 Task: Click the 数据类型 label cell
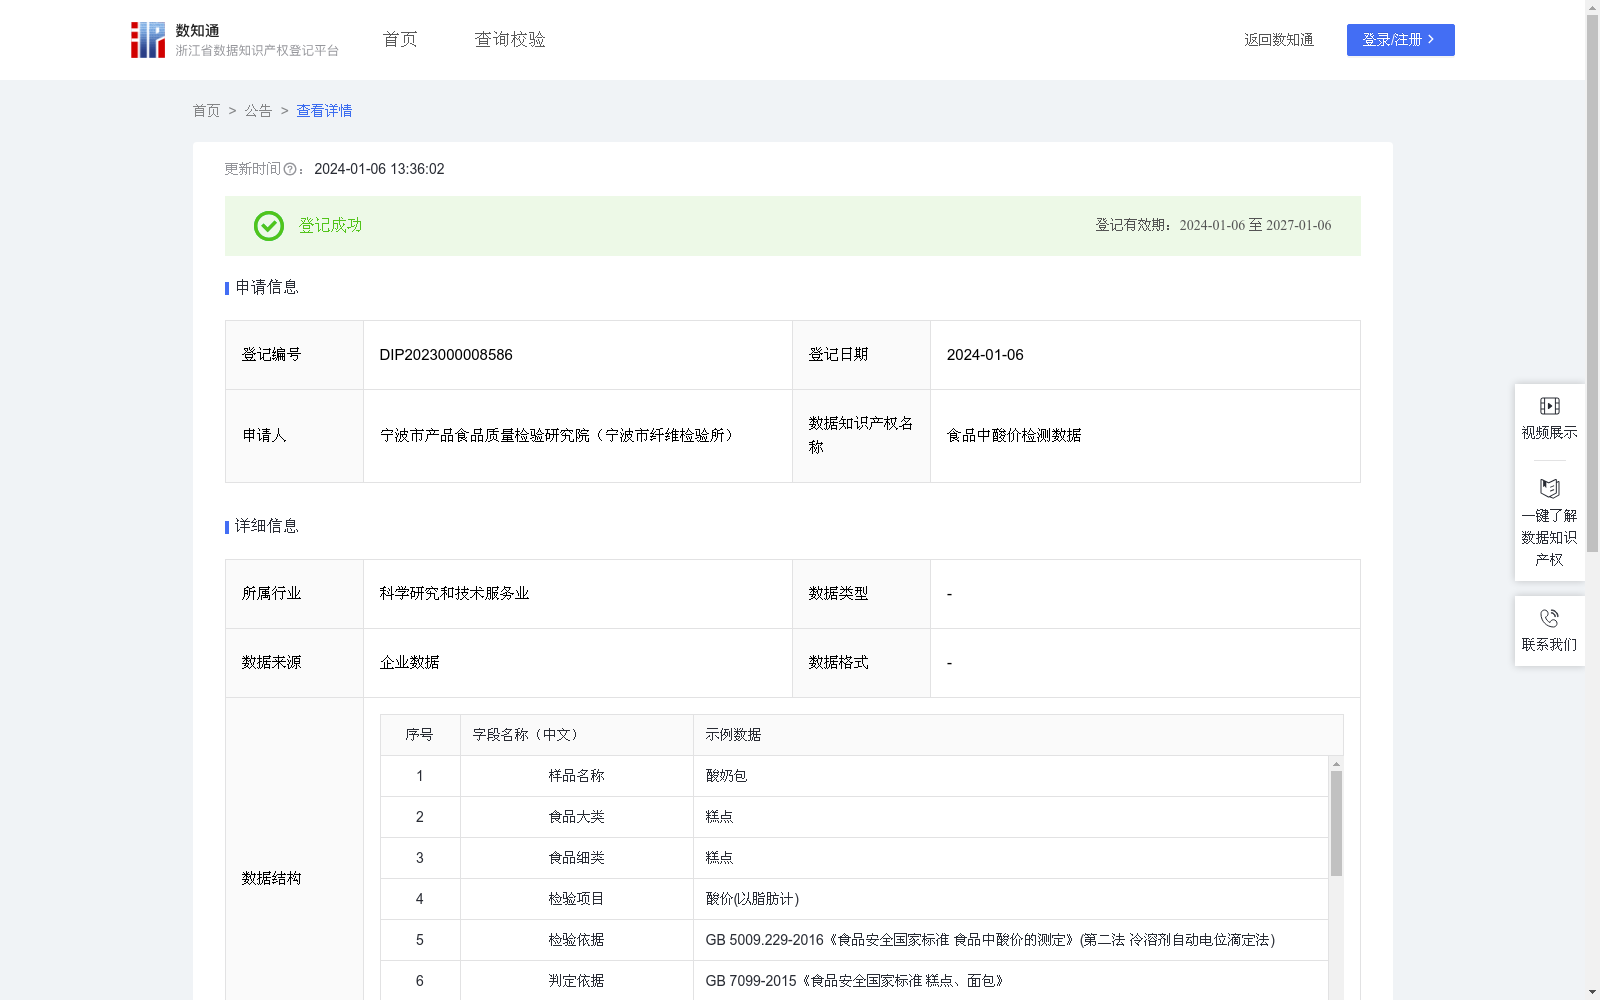[861, 594]
